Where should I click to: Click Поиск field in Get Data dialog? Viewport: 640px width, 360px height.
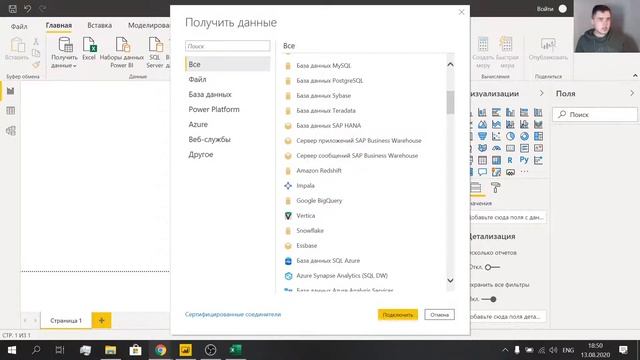(x=227, y=46)
